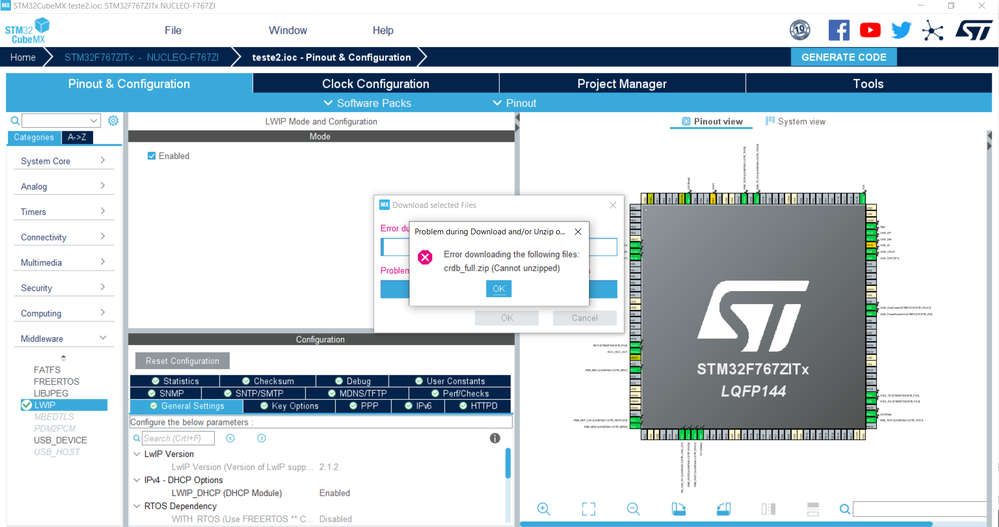Click the pin search input field
Screen dimensions: 999x527
(x=919, y=509)
